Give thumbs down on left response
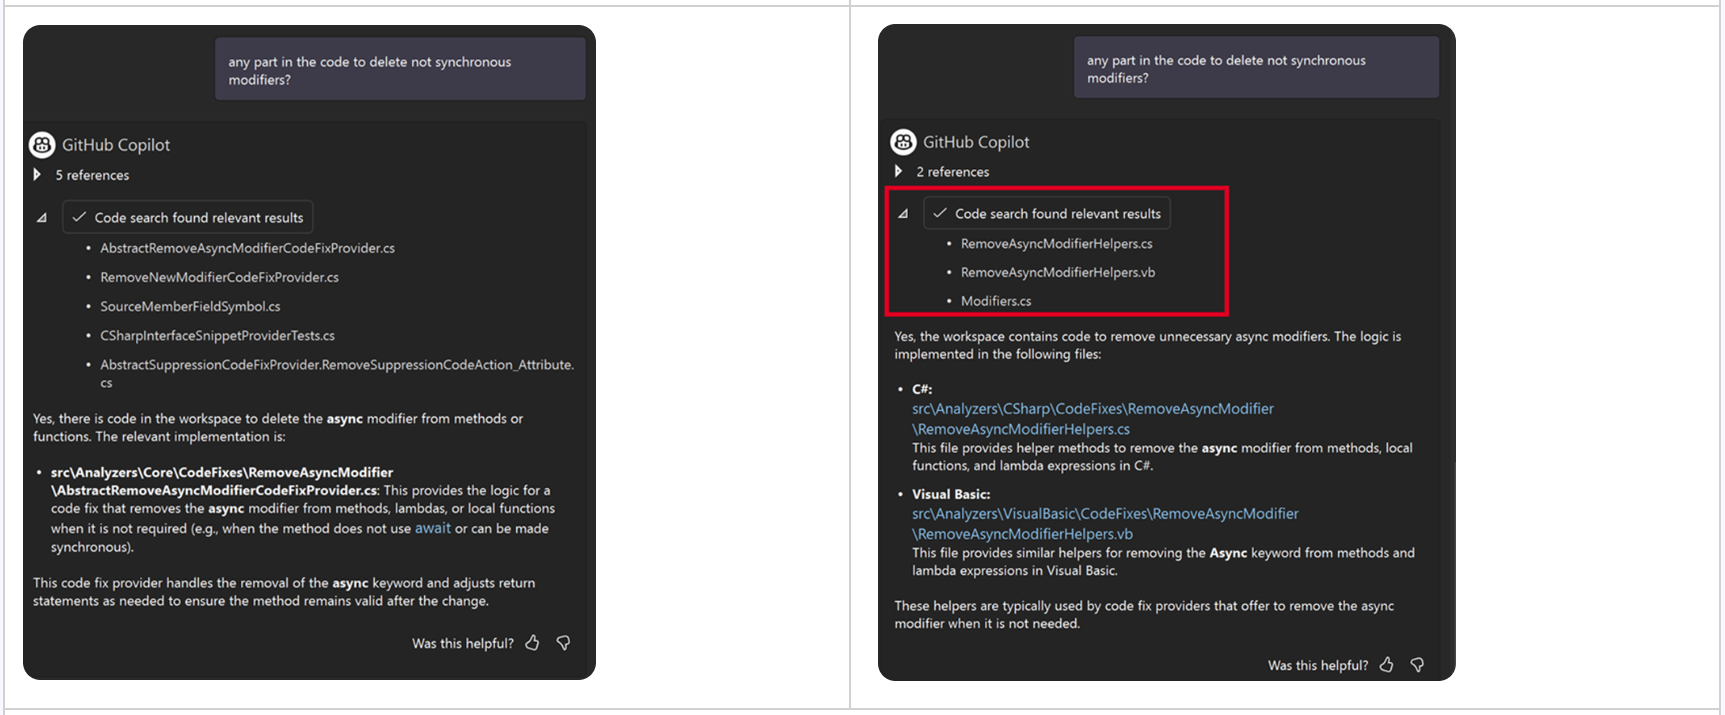Image resolution: width=1725 pixels, height=715 pixels. tap(563, 643)
